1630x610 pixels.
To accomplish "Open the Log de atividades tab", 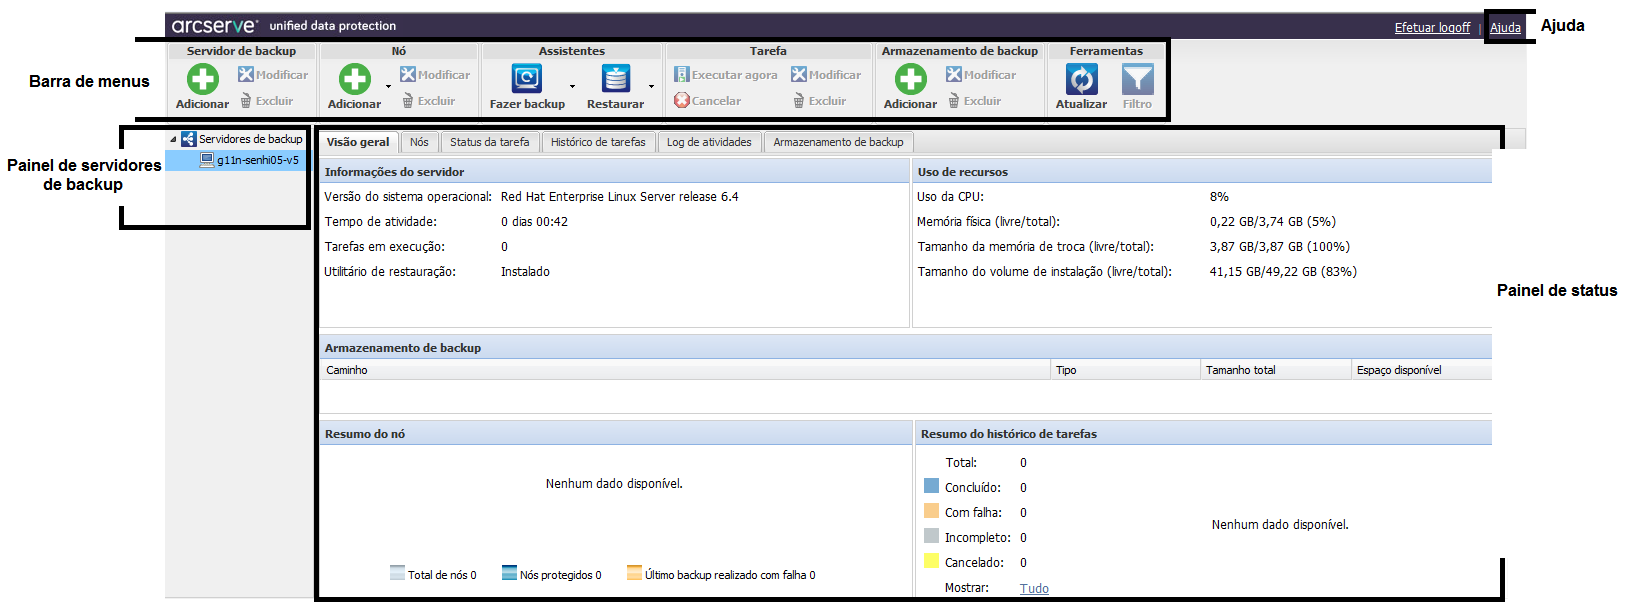I will 709,142.
